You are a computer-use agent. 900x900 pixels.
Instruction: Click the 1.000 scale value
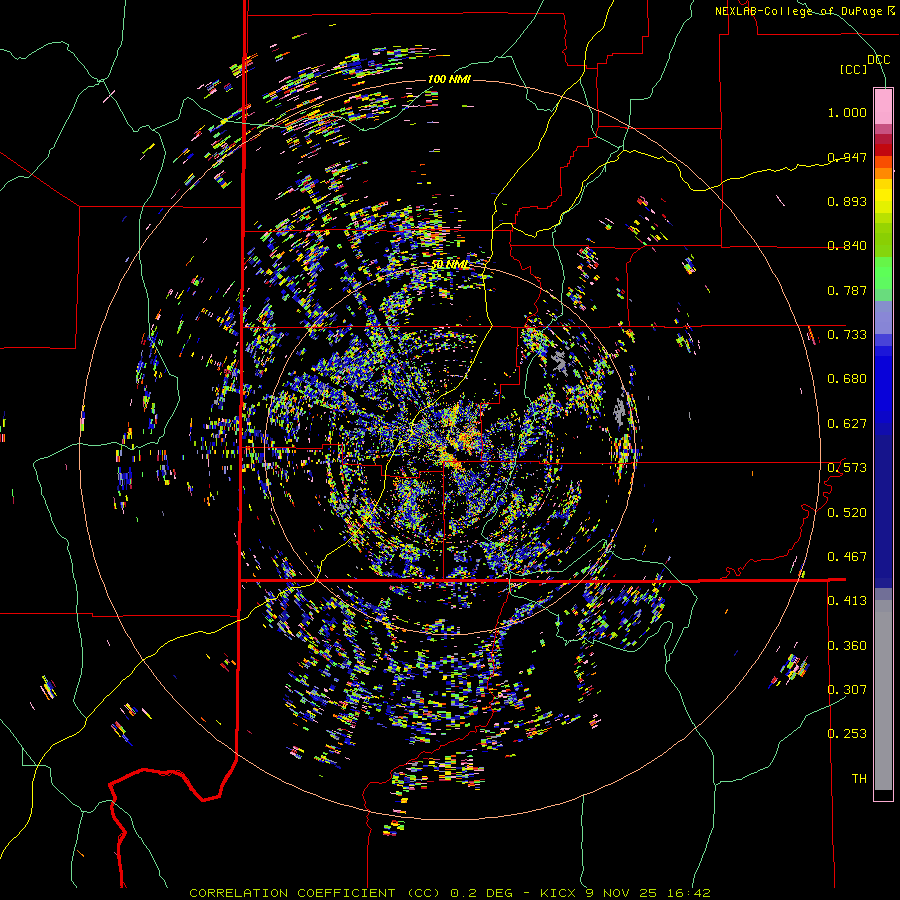pos(847,112)
